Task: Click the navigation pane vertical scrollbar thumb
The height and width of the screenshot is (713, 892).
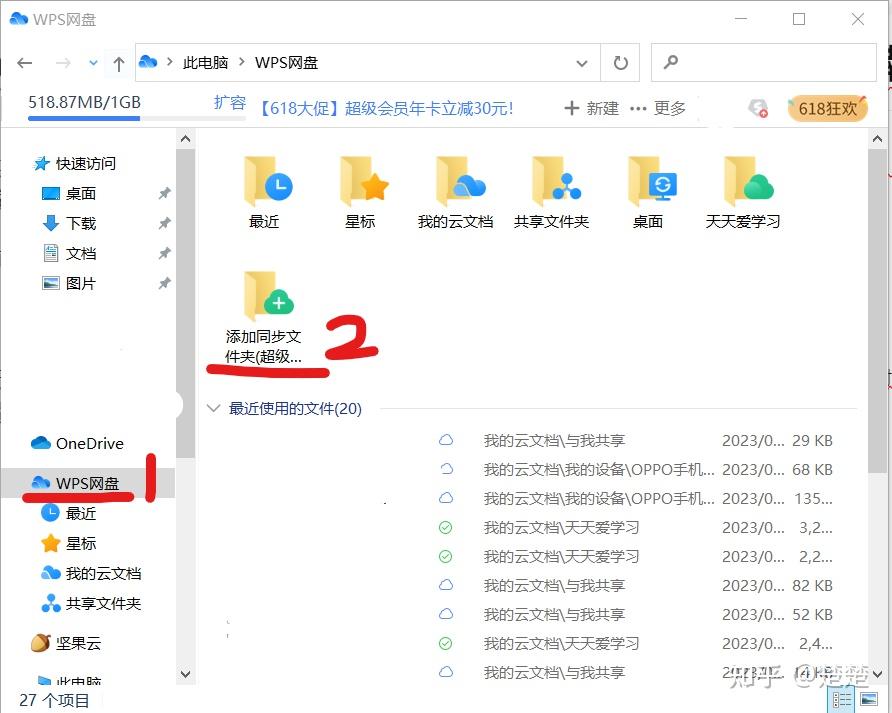Action: pyautogui.click(x=185, y=303)
